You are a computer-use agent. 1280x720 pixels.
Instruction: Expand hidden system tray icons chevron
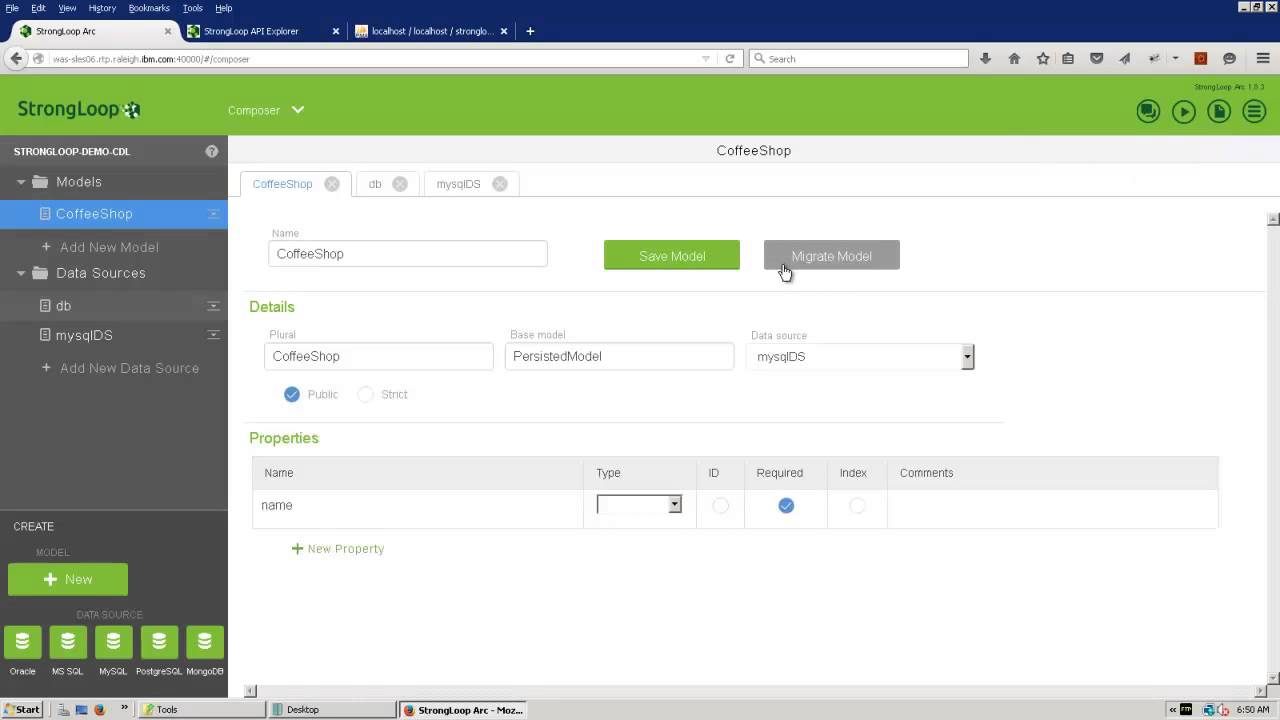(x=1173, y=710)
